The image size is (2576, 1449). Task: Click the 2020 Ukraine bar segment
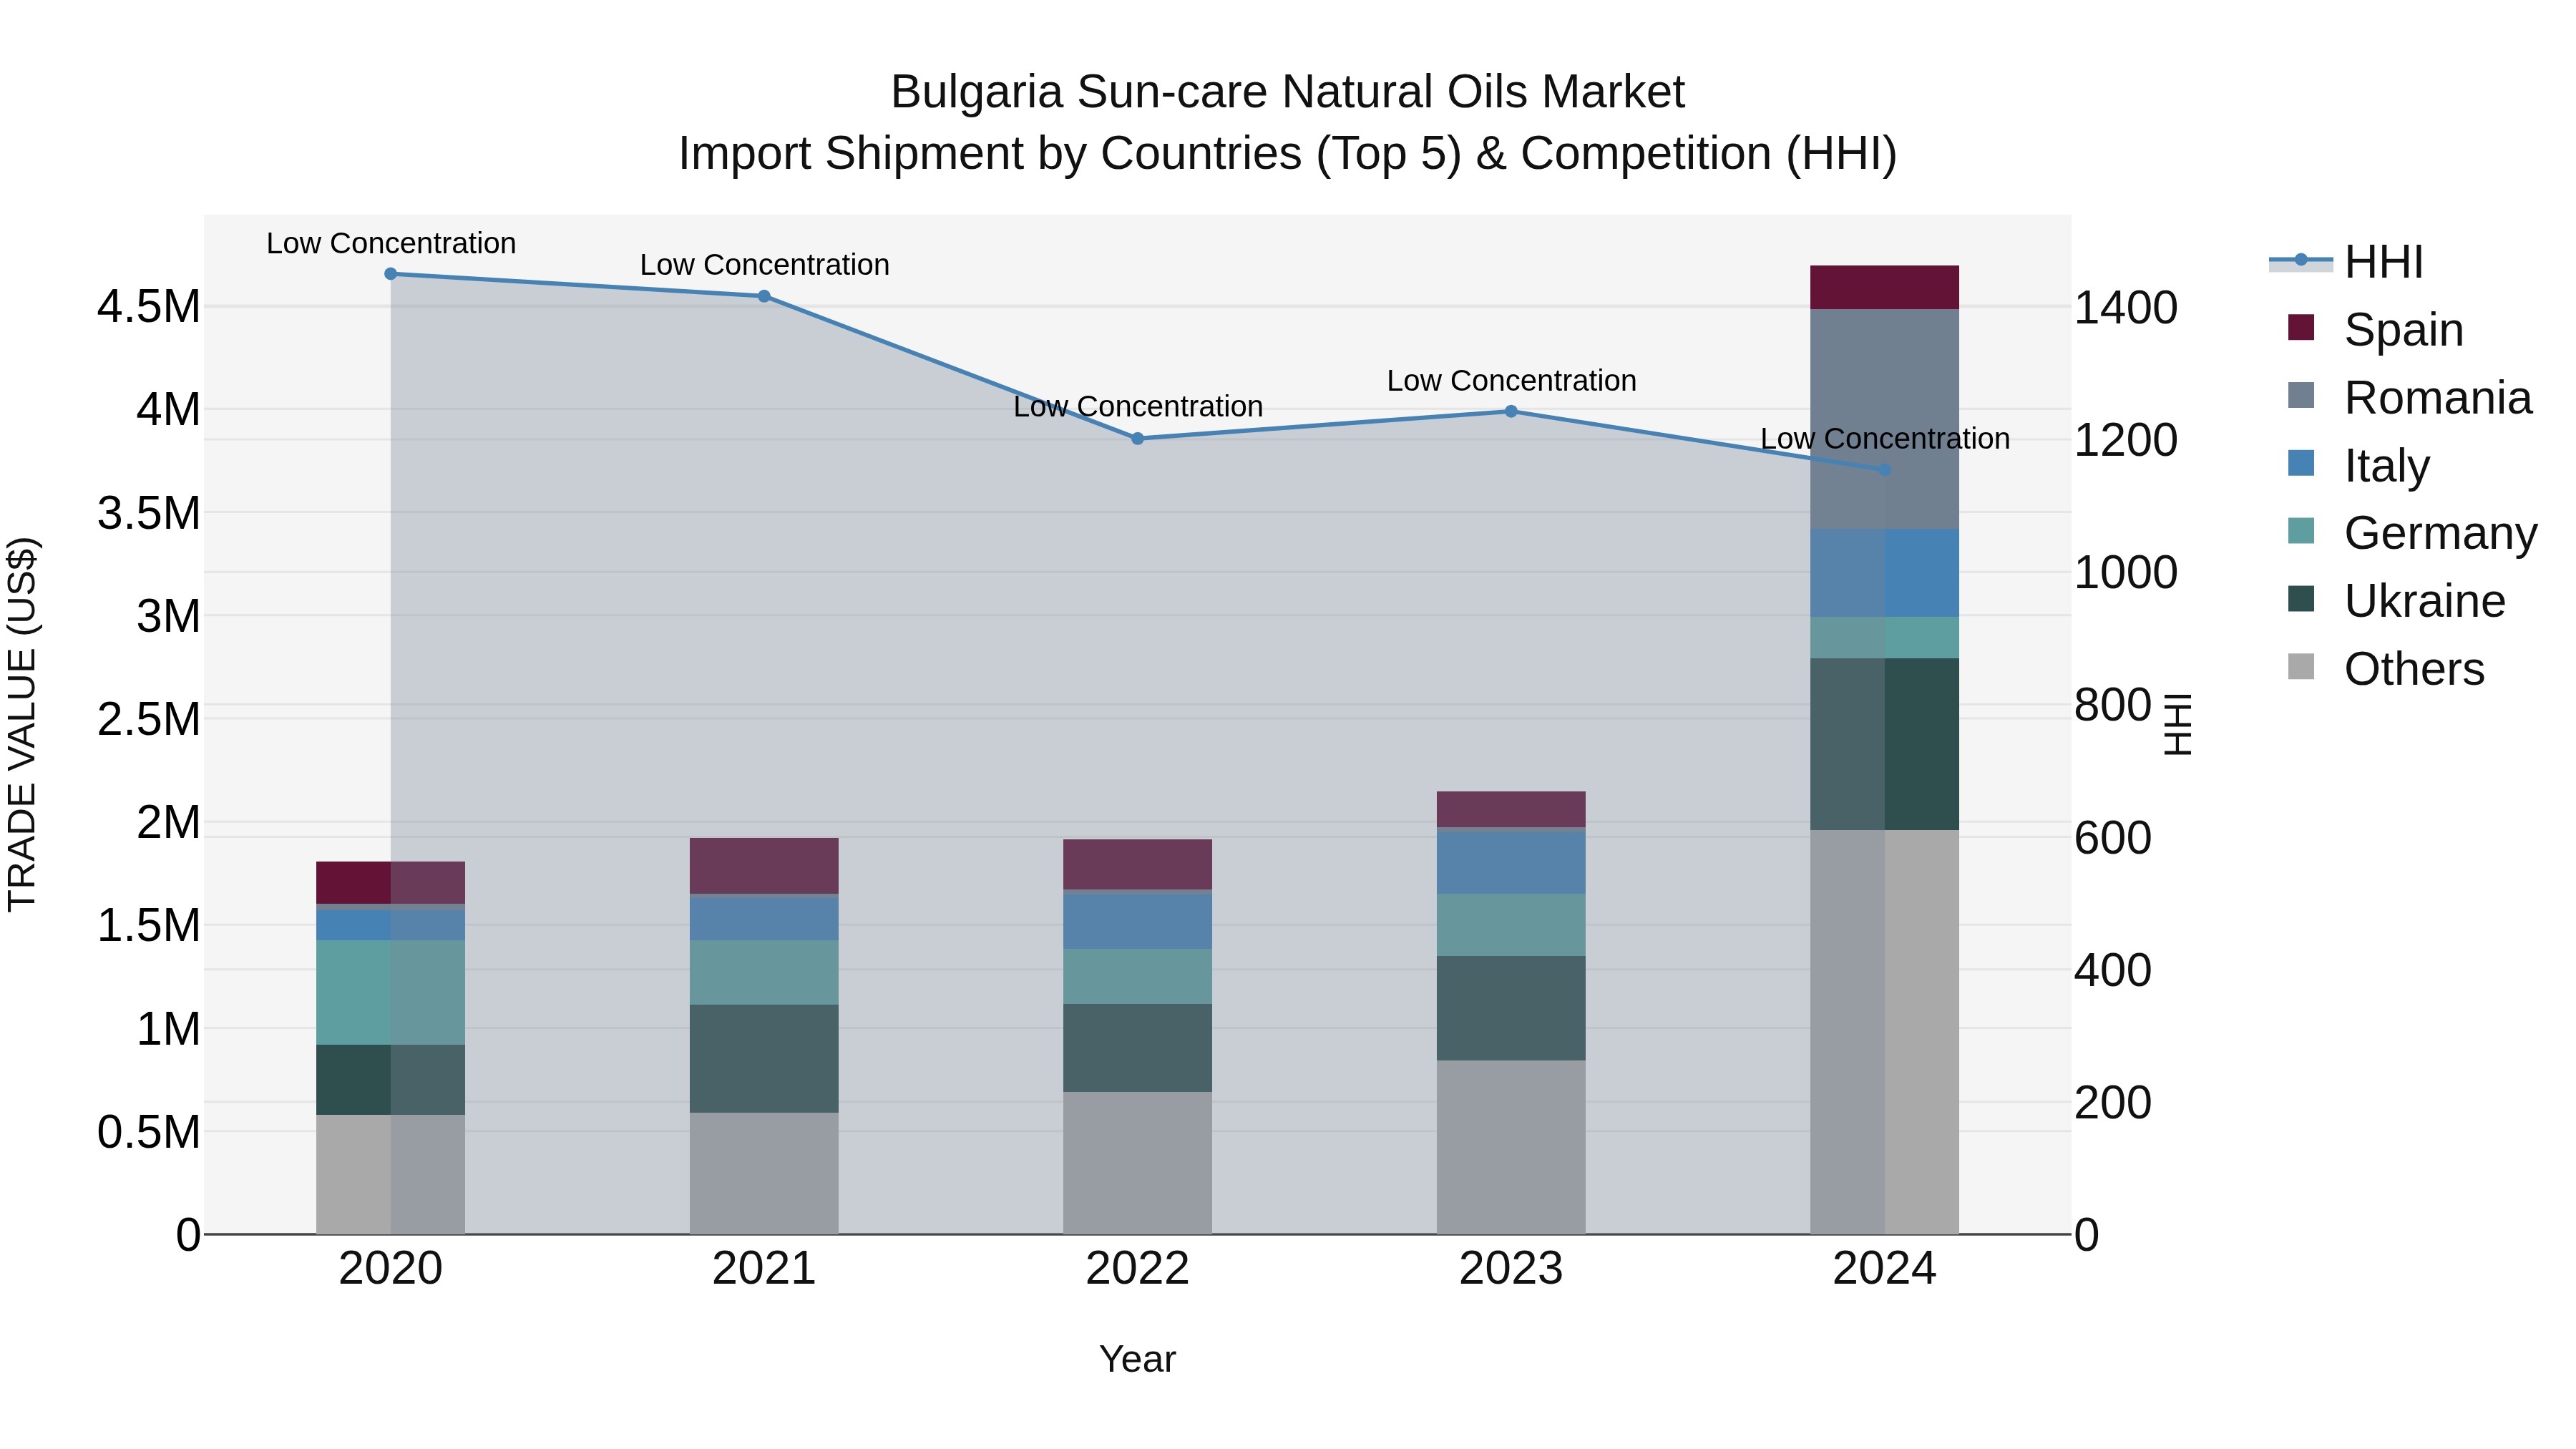[391, 1080]
